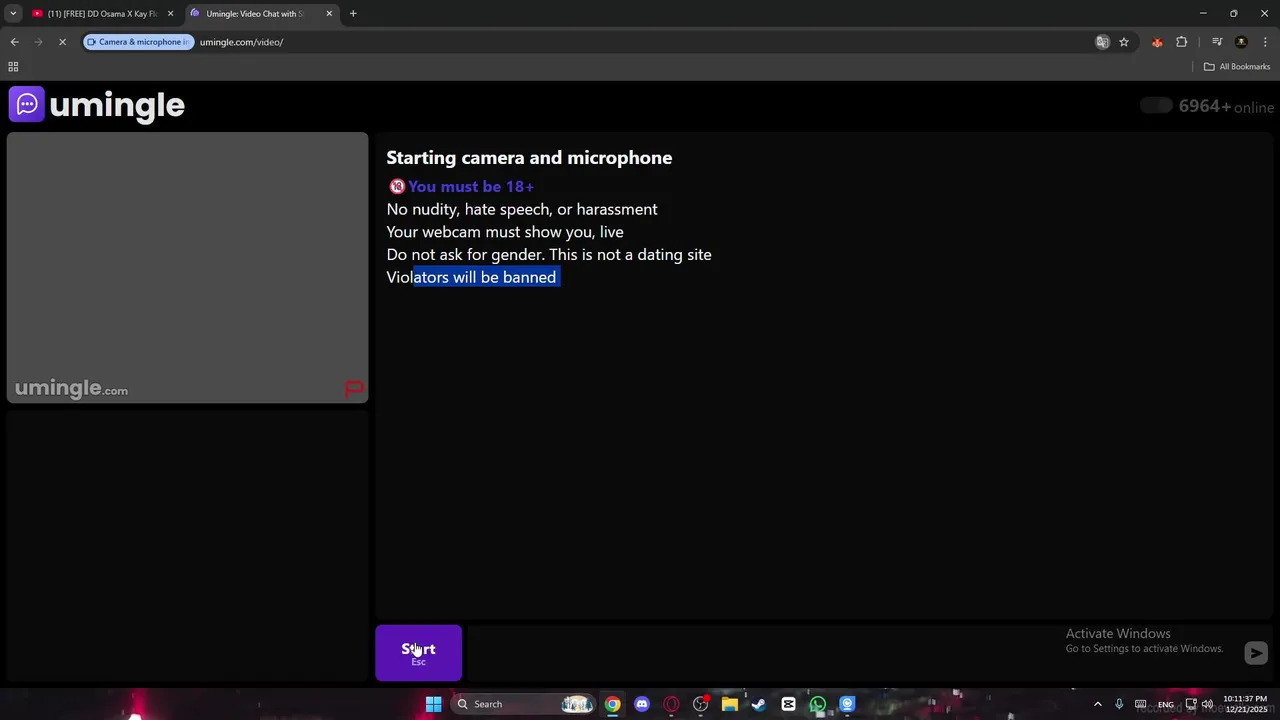Open WhatsApp from the taskbar
1280x720 pixels.
(x=818, y=704)
